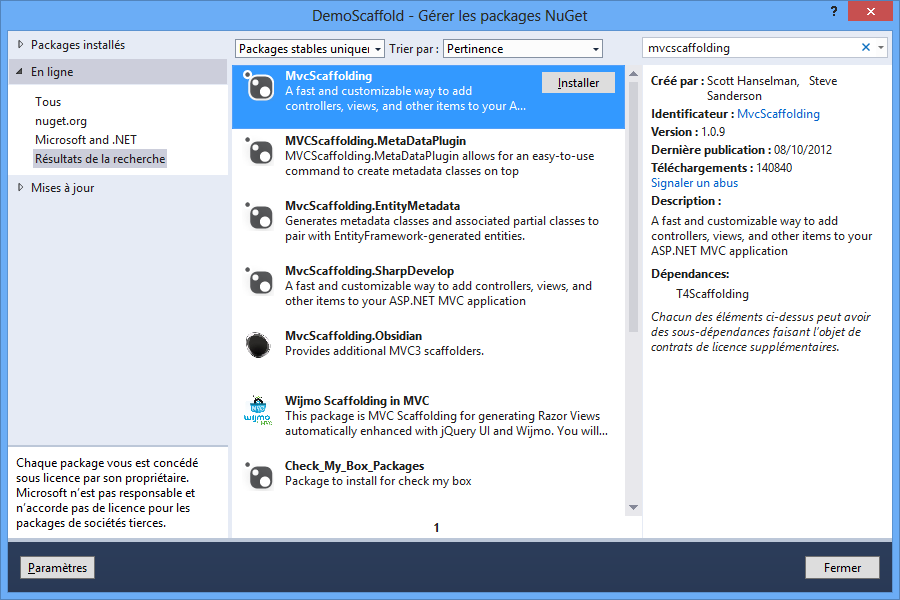Clear the search box with the X icon

click(x=866, y=48)
